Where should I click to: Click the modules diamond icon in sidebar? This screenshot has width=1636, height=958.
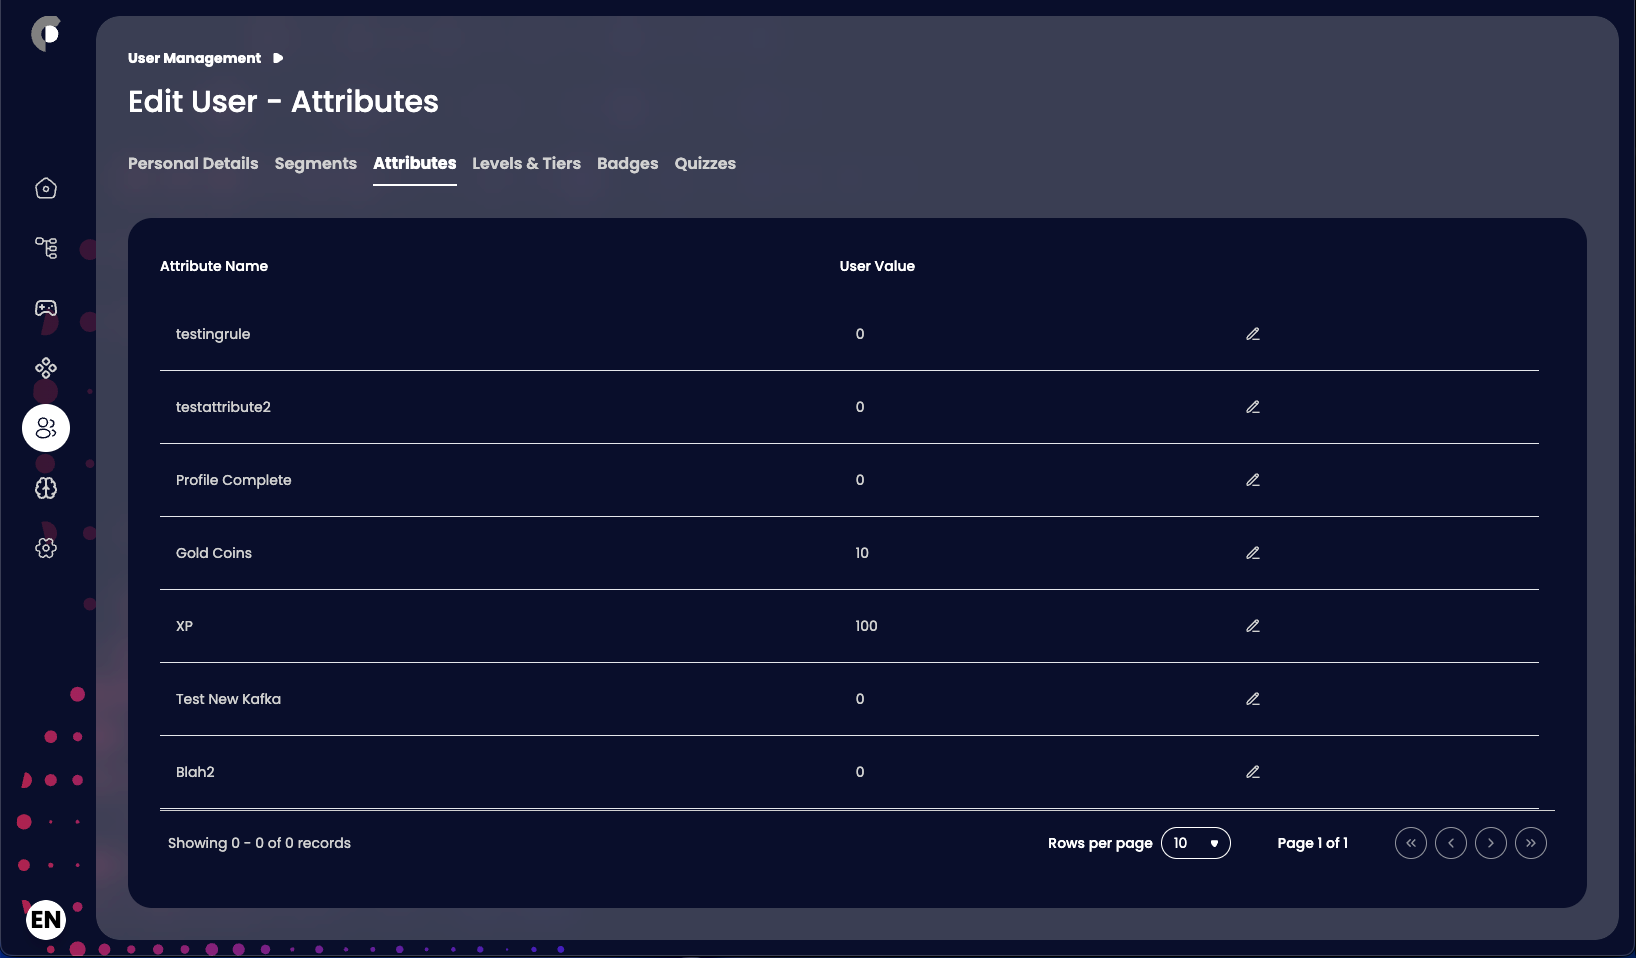[45, 368]
